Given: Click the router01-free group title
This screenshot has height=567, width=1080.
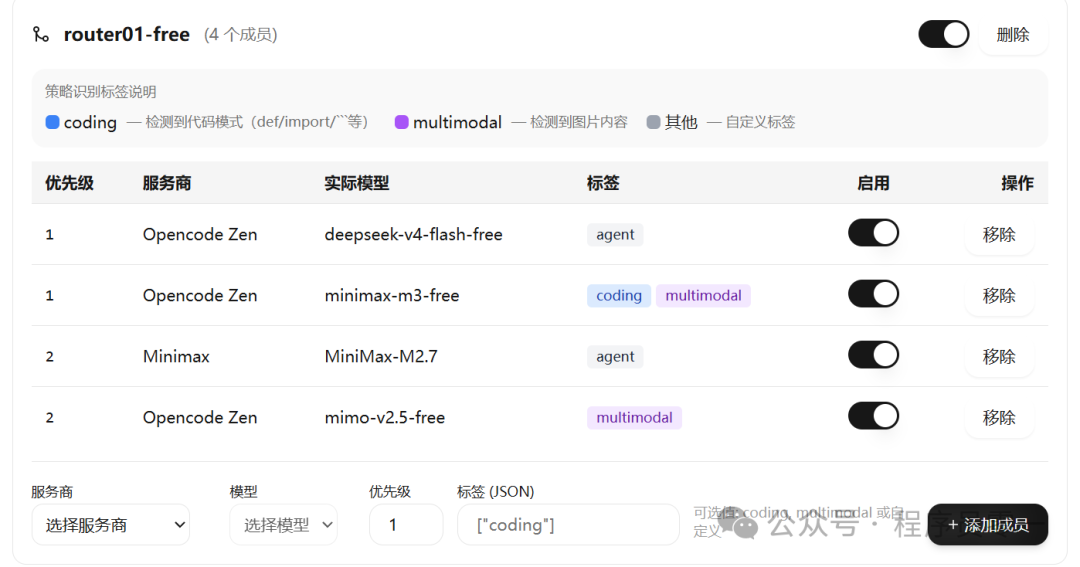Looking at the screenshot, I should (x=127, y=34).
